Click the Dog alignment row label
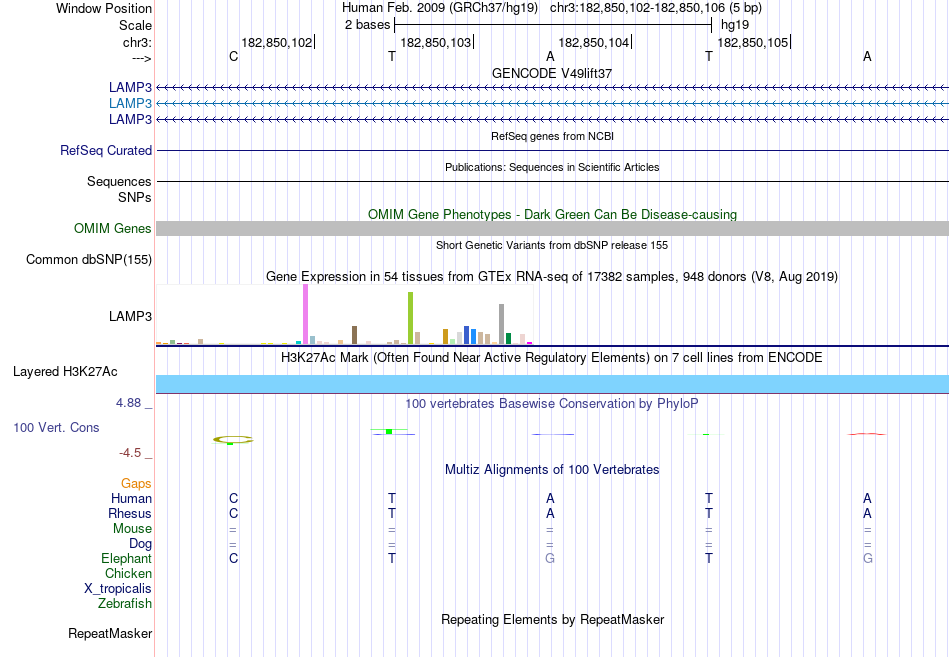The width and height of the screenshot is (950, 657). 140,544
